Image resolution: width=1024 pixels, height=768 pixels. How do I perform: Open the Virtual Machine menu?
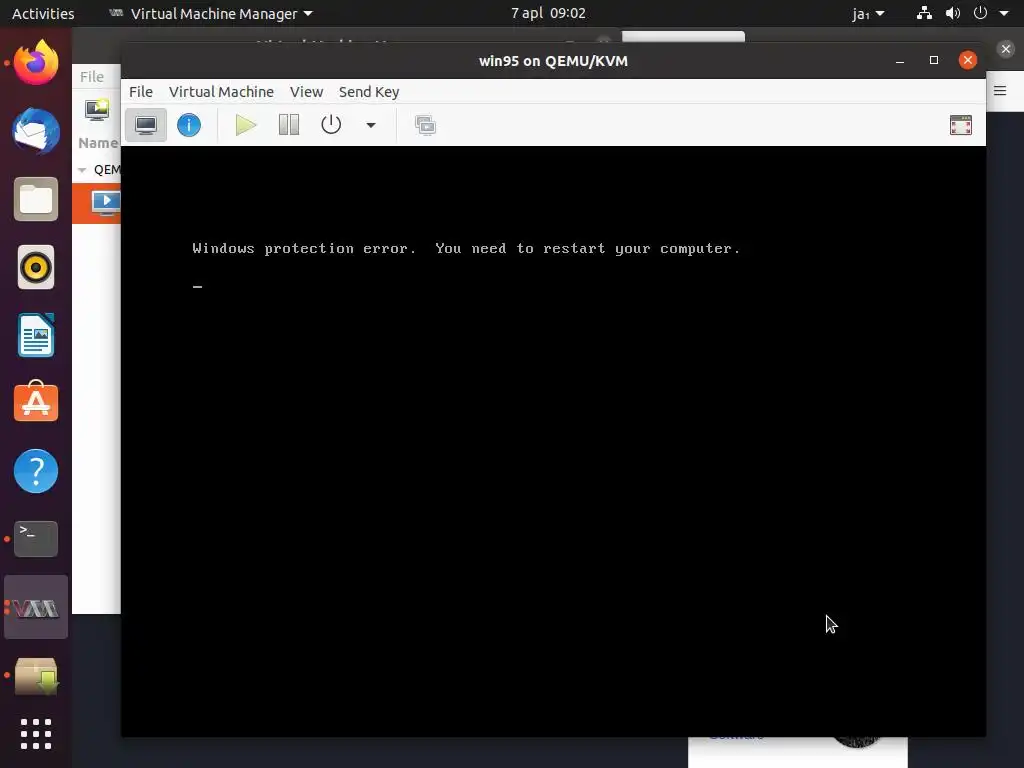[221, 92]
